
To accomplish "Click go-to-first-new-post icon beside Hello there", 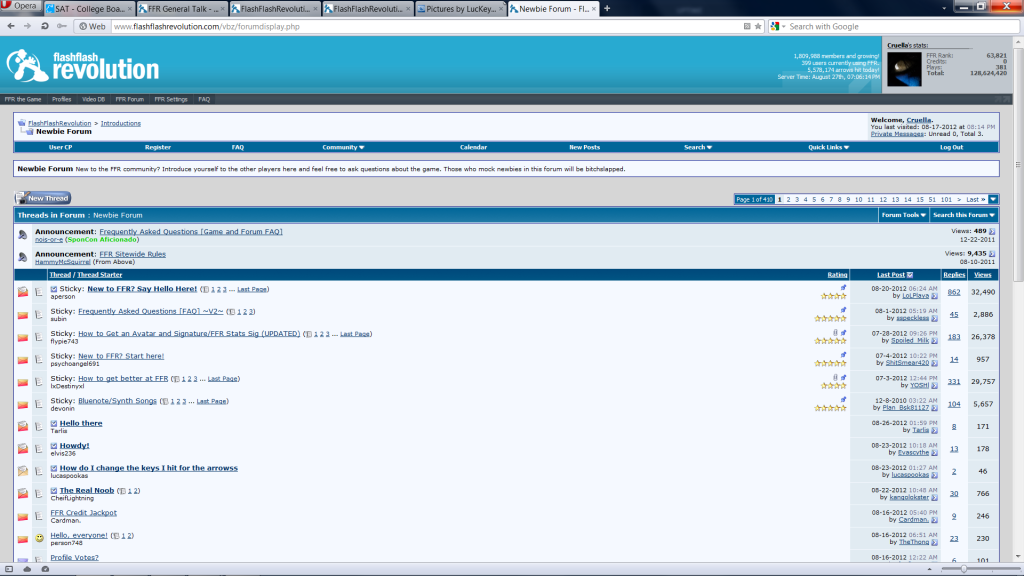I will point(54,424).
